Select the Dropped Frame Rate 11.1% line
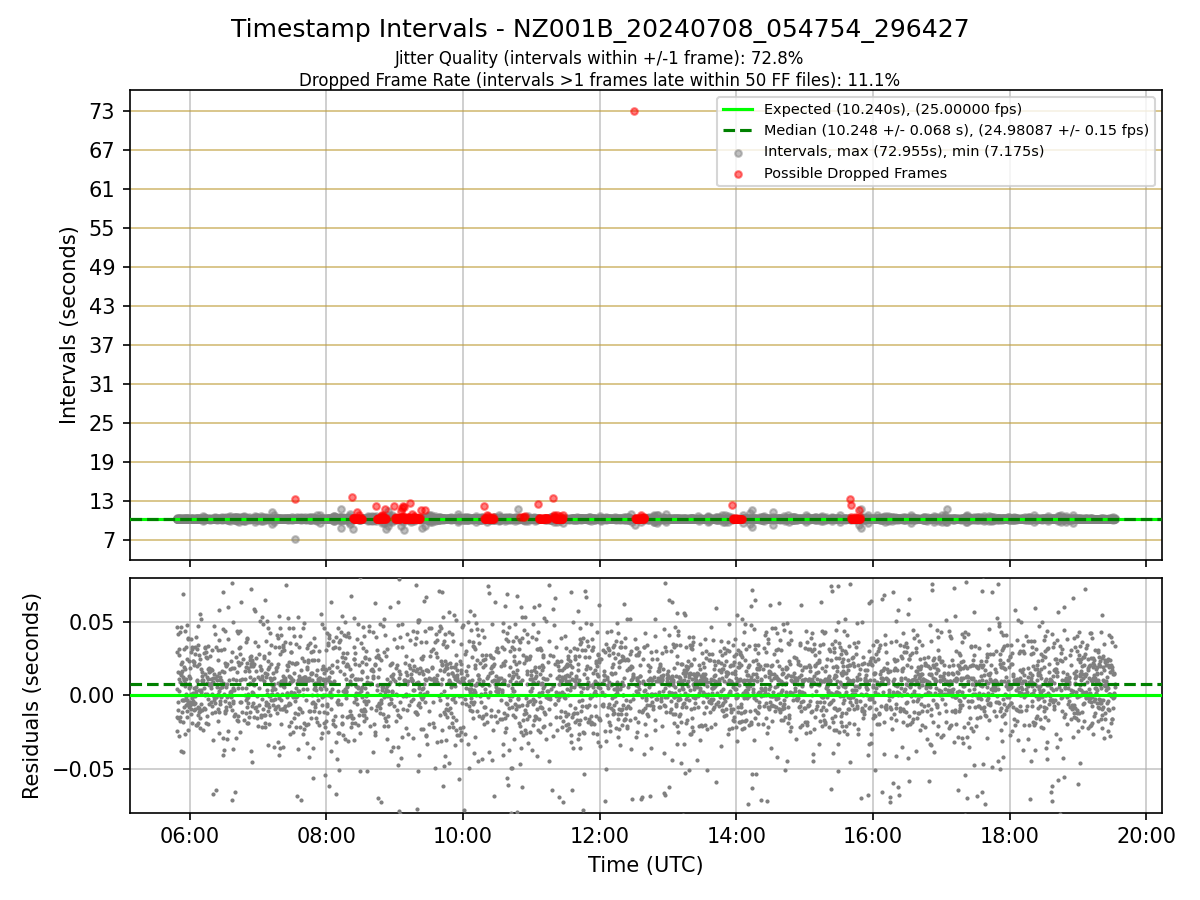 click(600, 79)
